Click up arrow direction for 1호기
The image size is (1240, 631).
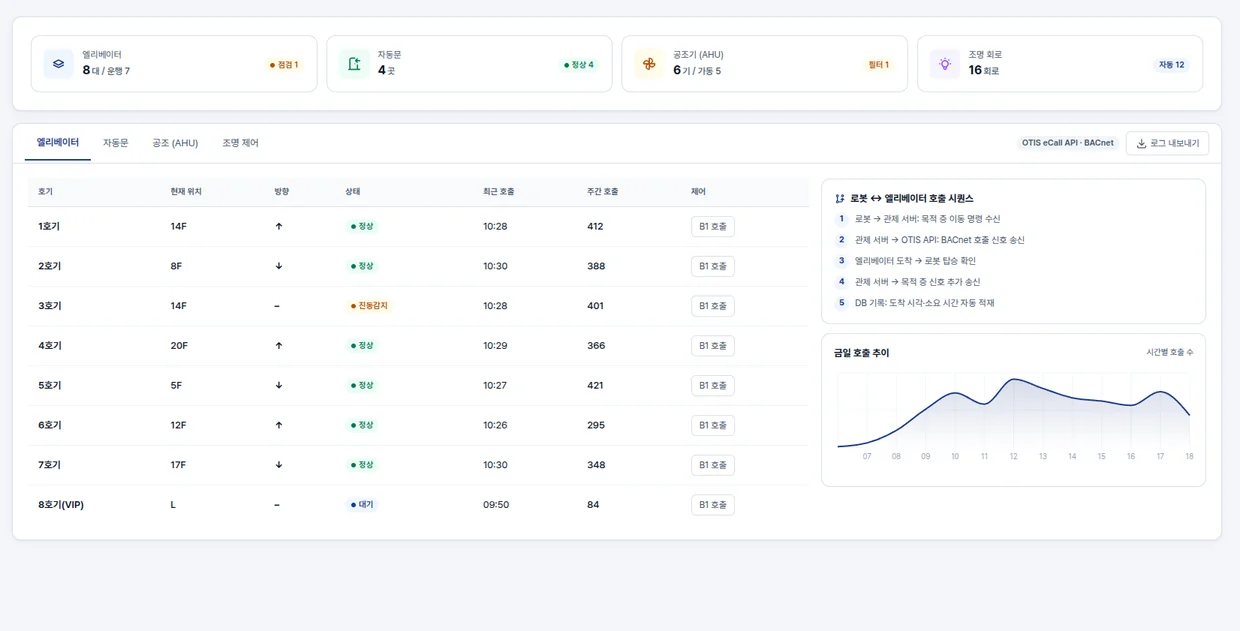278,226
